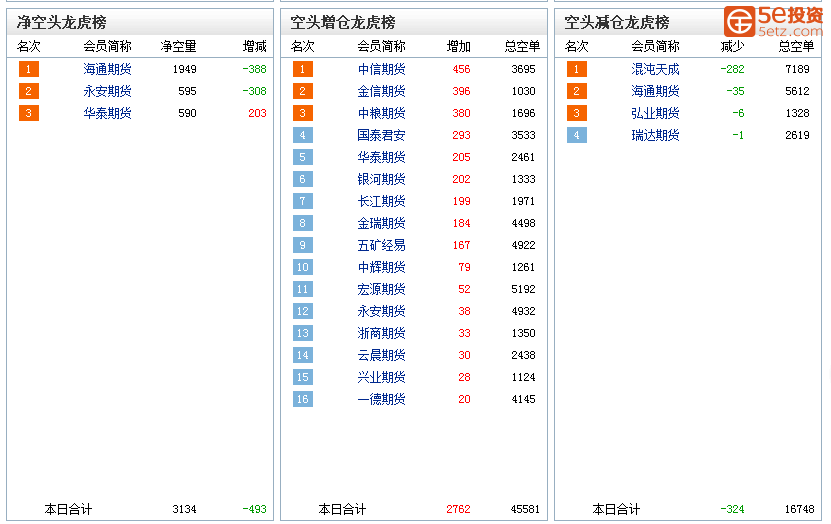Click rank 13 badge beside 浙商期货
831x524 pixels.
click(x=303, y=333)
